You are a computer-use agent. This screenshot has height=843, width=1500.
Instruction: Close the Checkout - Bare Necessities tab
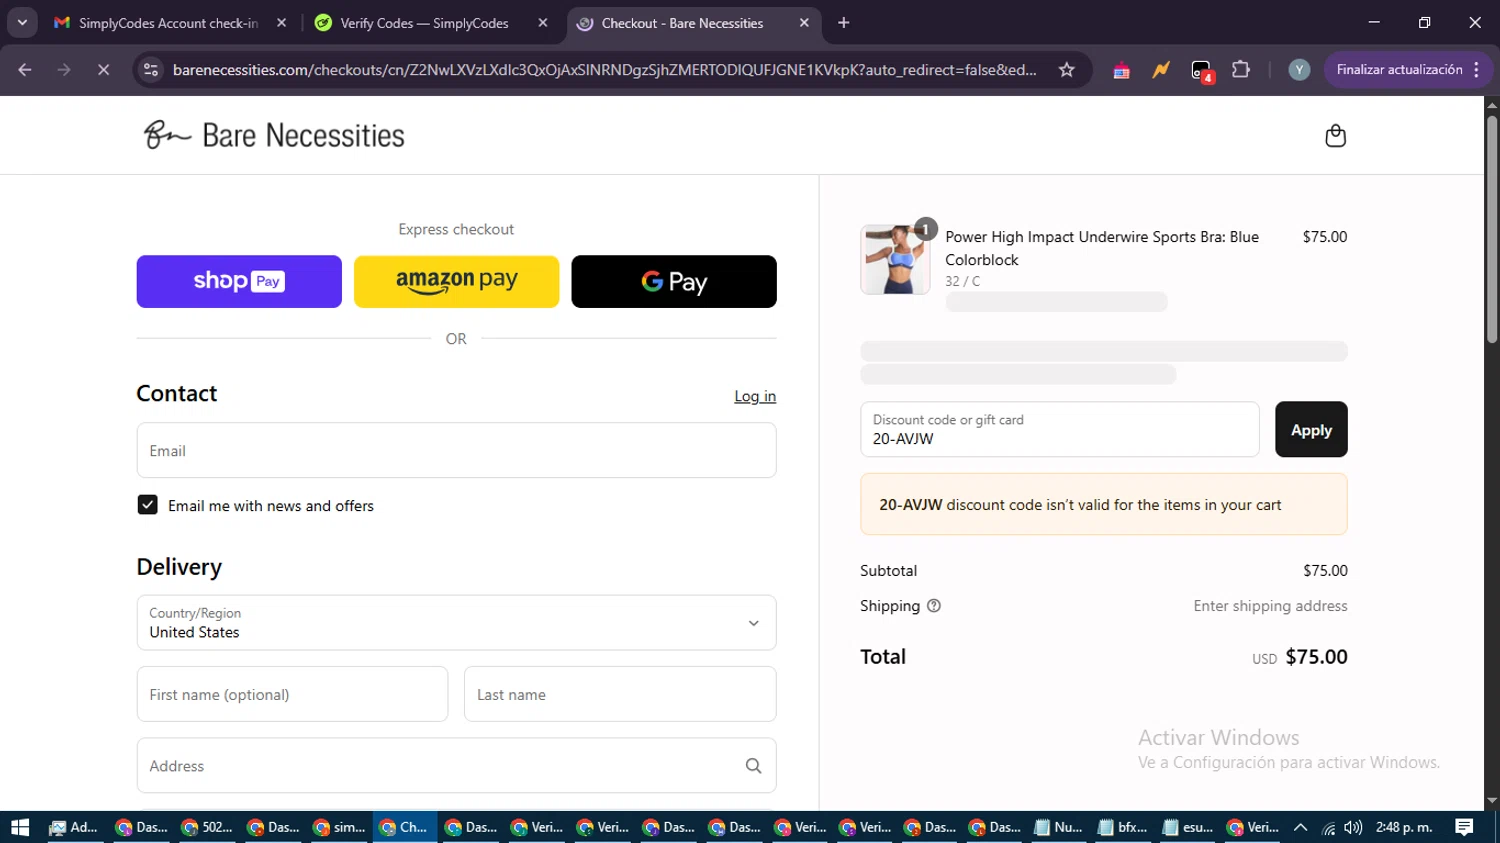804,23
